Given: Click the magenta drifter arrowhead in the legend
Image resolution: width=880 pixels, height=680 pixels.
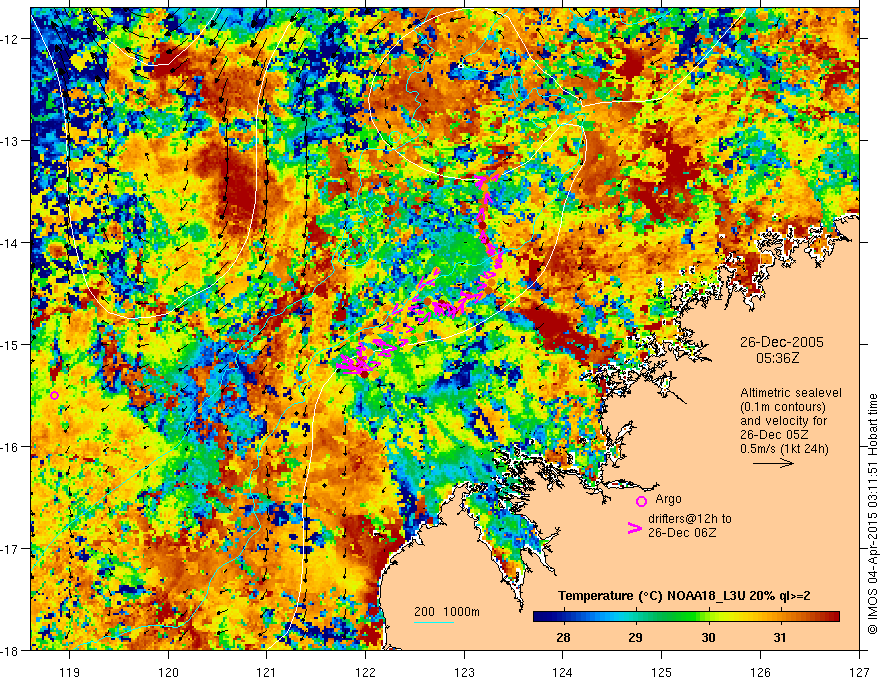Looking at the screenshot, I should point(634,528).
